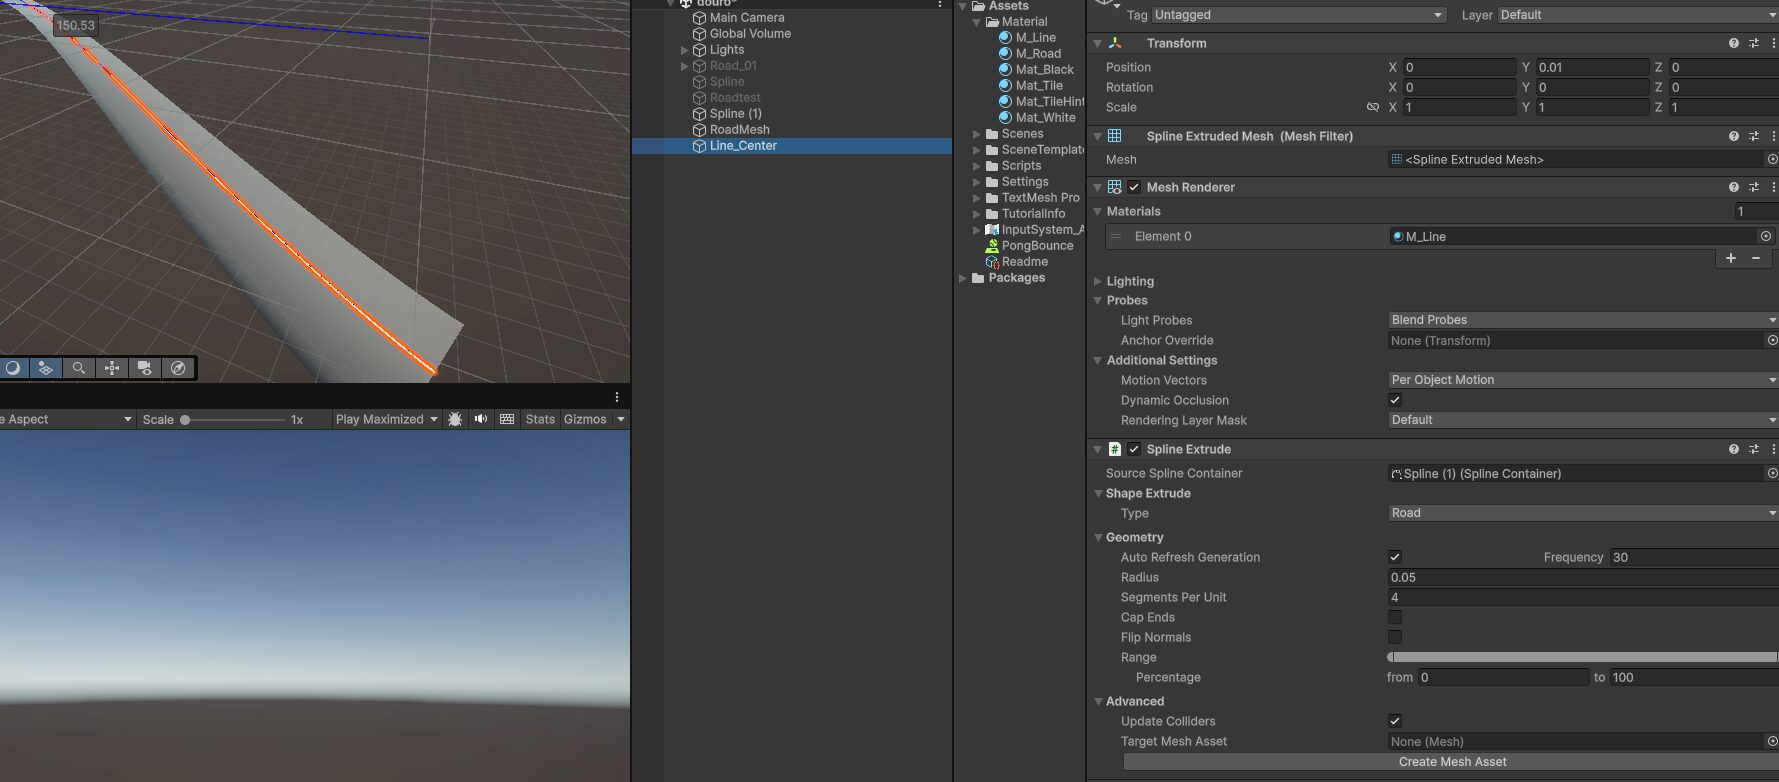Uncheck Dynamic Occlusion option

pos(1395,400)
